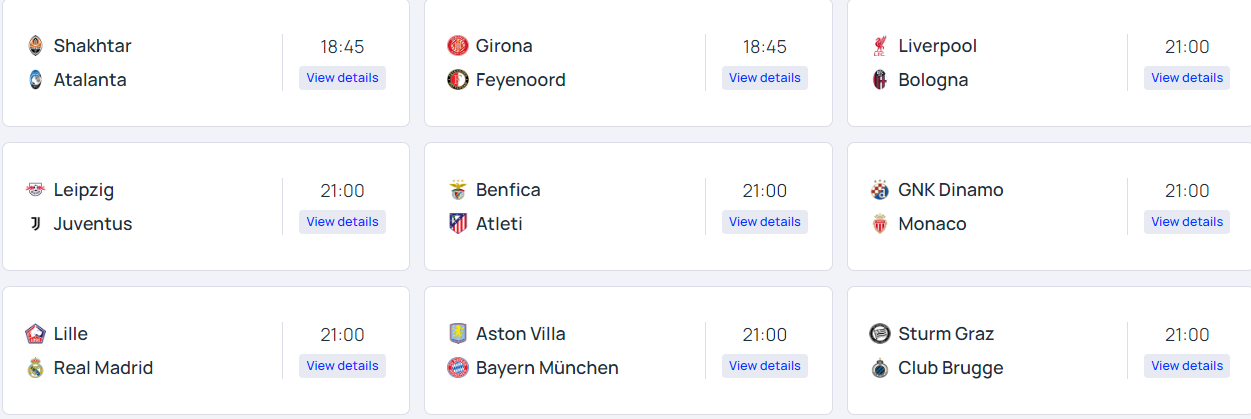1251x419 pixels.
Task: Click the Liverpool club crest icon
Action: (x=880, y=46)
